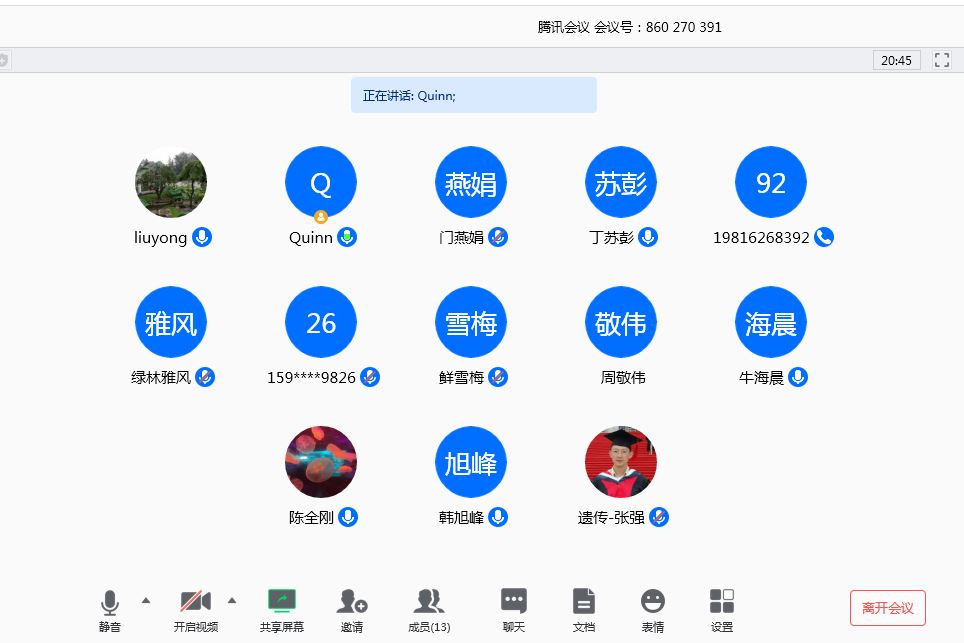Click 陈全刚's microphone icon

348,517
